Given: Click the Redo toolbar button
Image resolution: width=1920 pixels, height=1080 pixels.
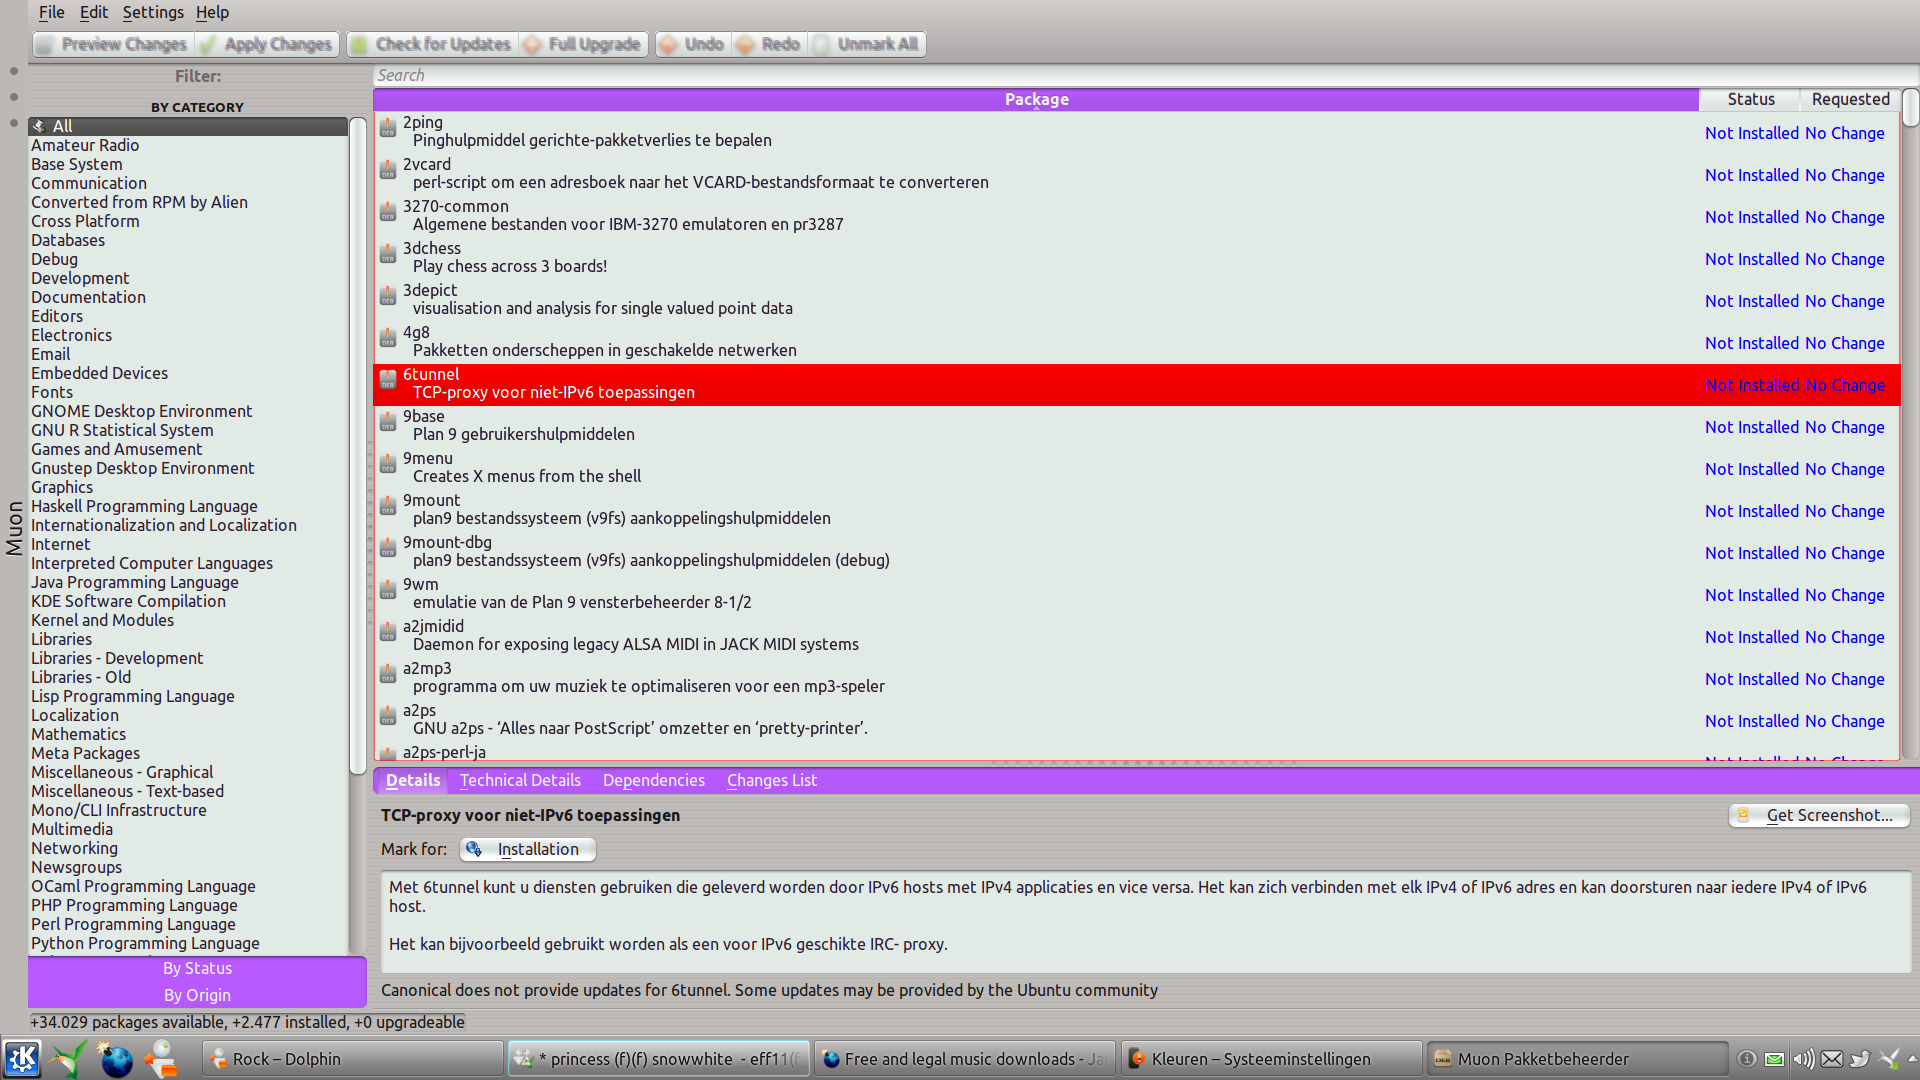Looking at the screenshot, I should (x=770, y=44).
